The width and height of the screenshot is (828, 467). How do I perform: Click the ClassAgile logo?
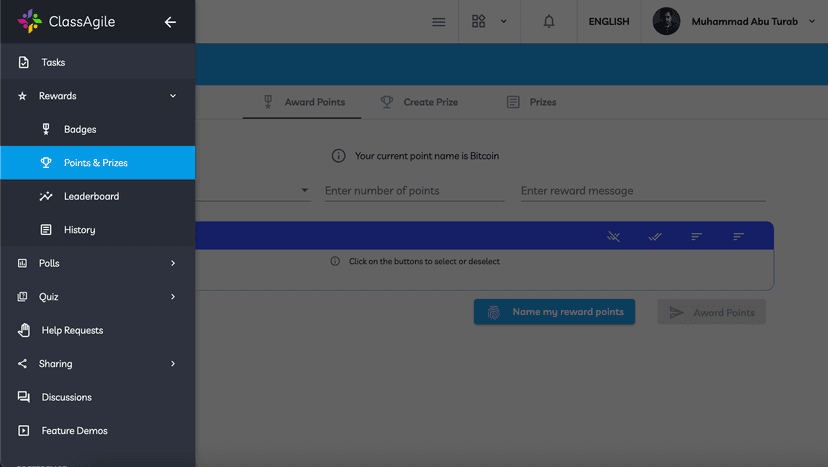(66, 22)
